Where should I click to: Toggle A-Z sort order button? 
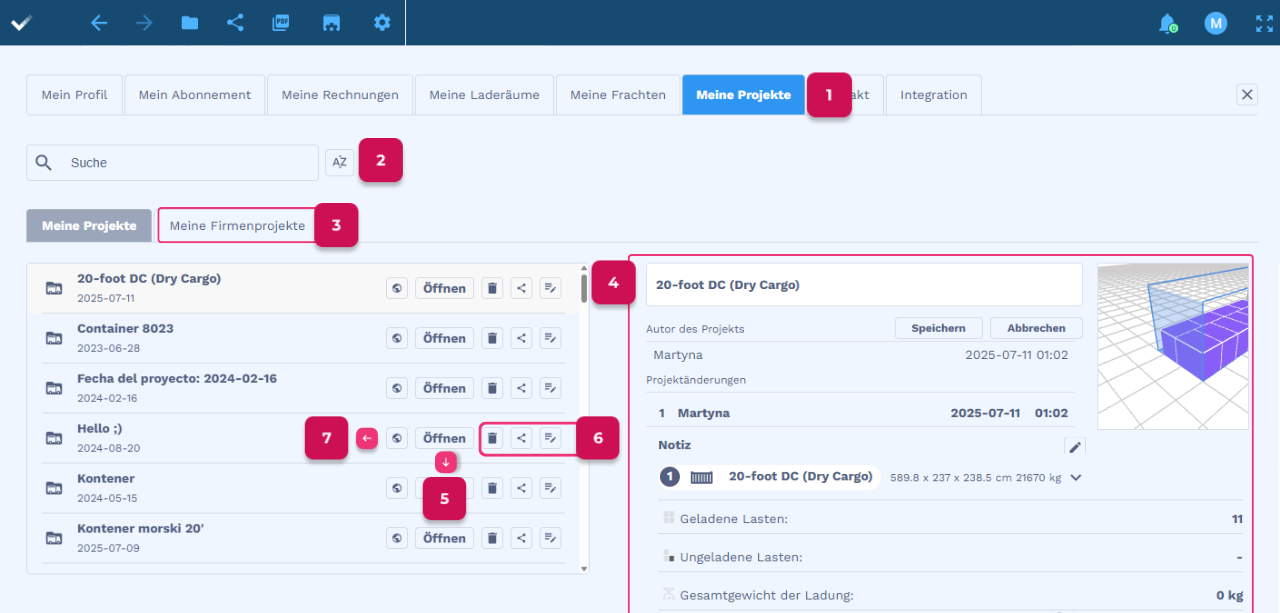[339, 162]
